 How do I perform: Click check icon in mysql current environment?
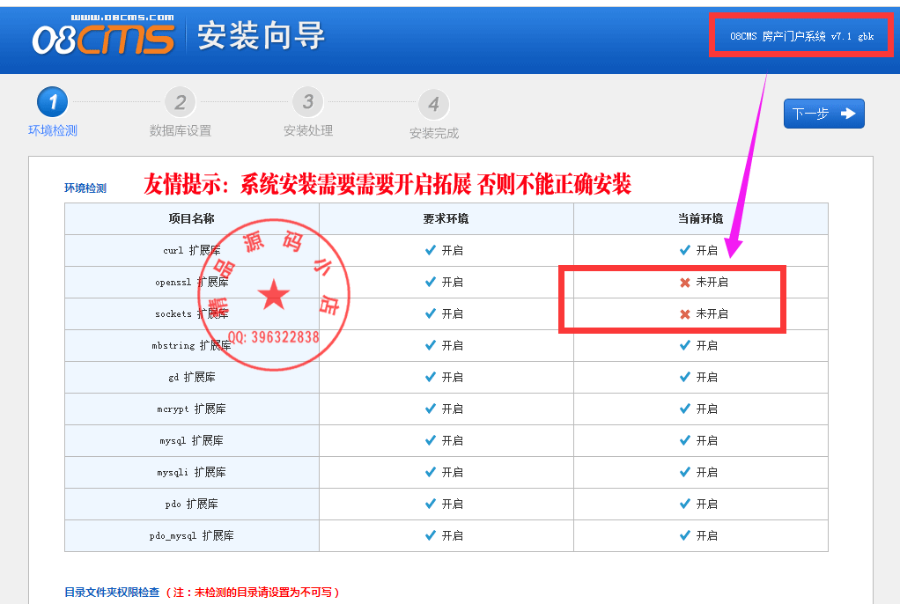coord(685,440)
